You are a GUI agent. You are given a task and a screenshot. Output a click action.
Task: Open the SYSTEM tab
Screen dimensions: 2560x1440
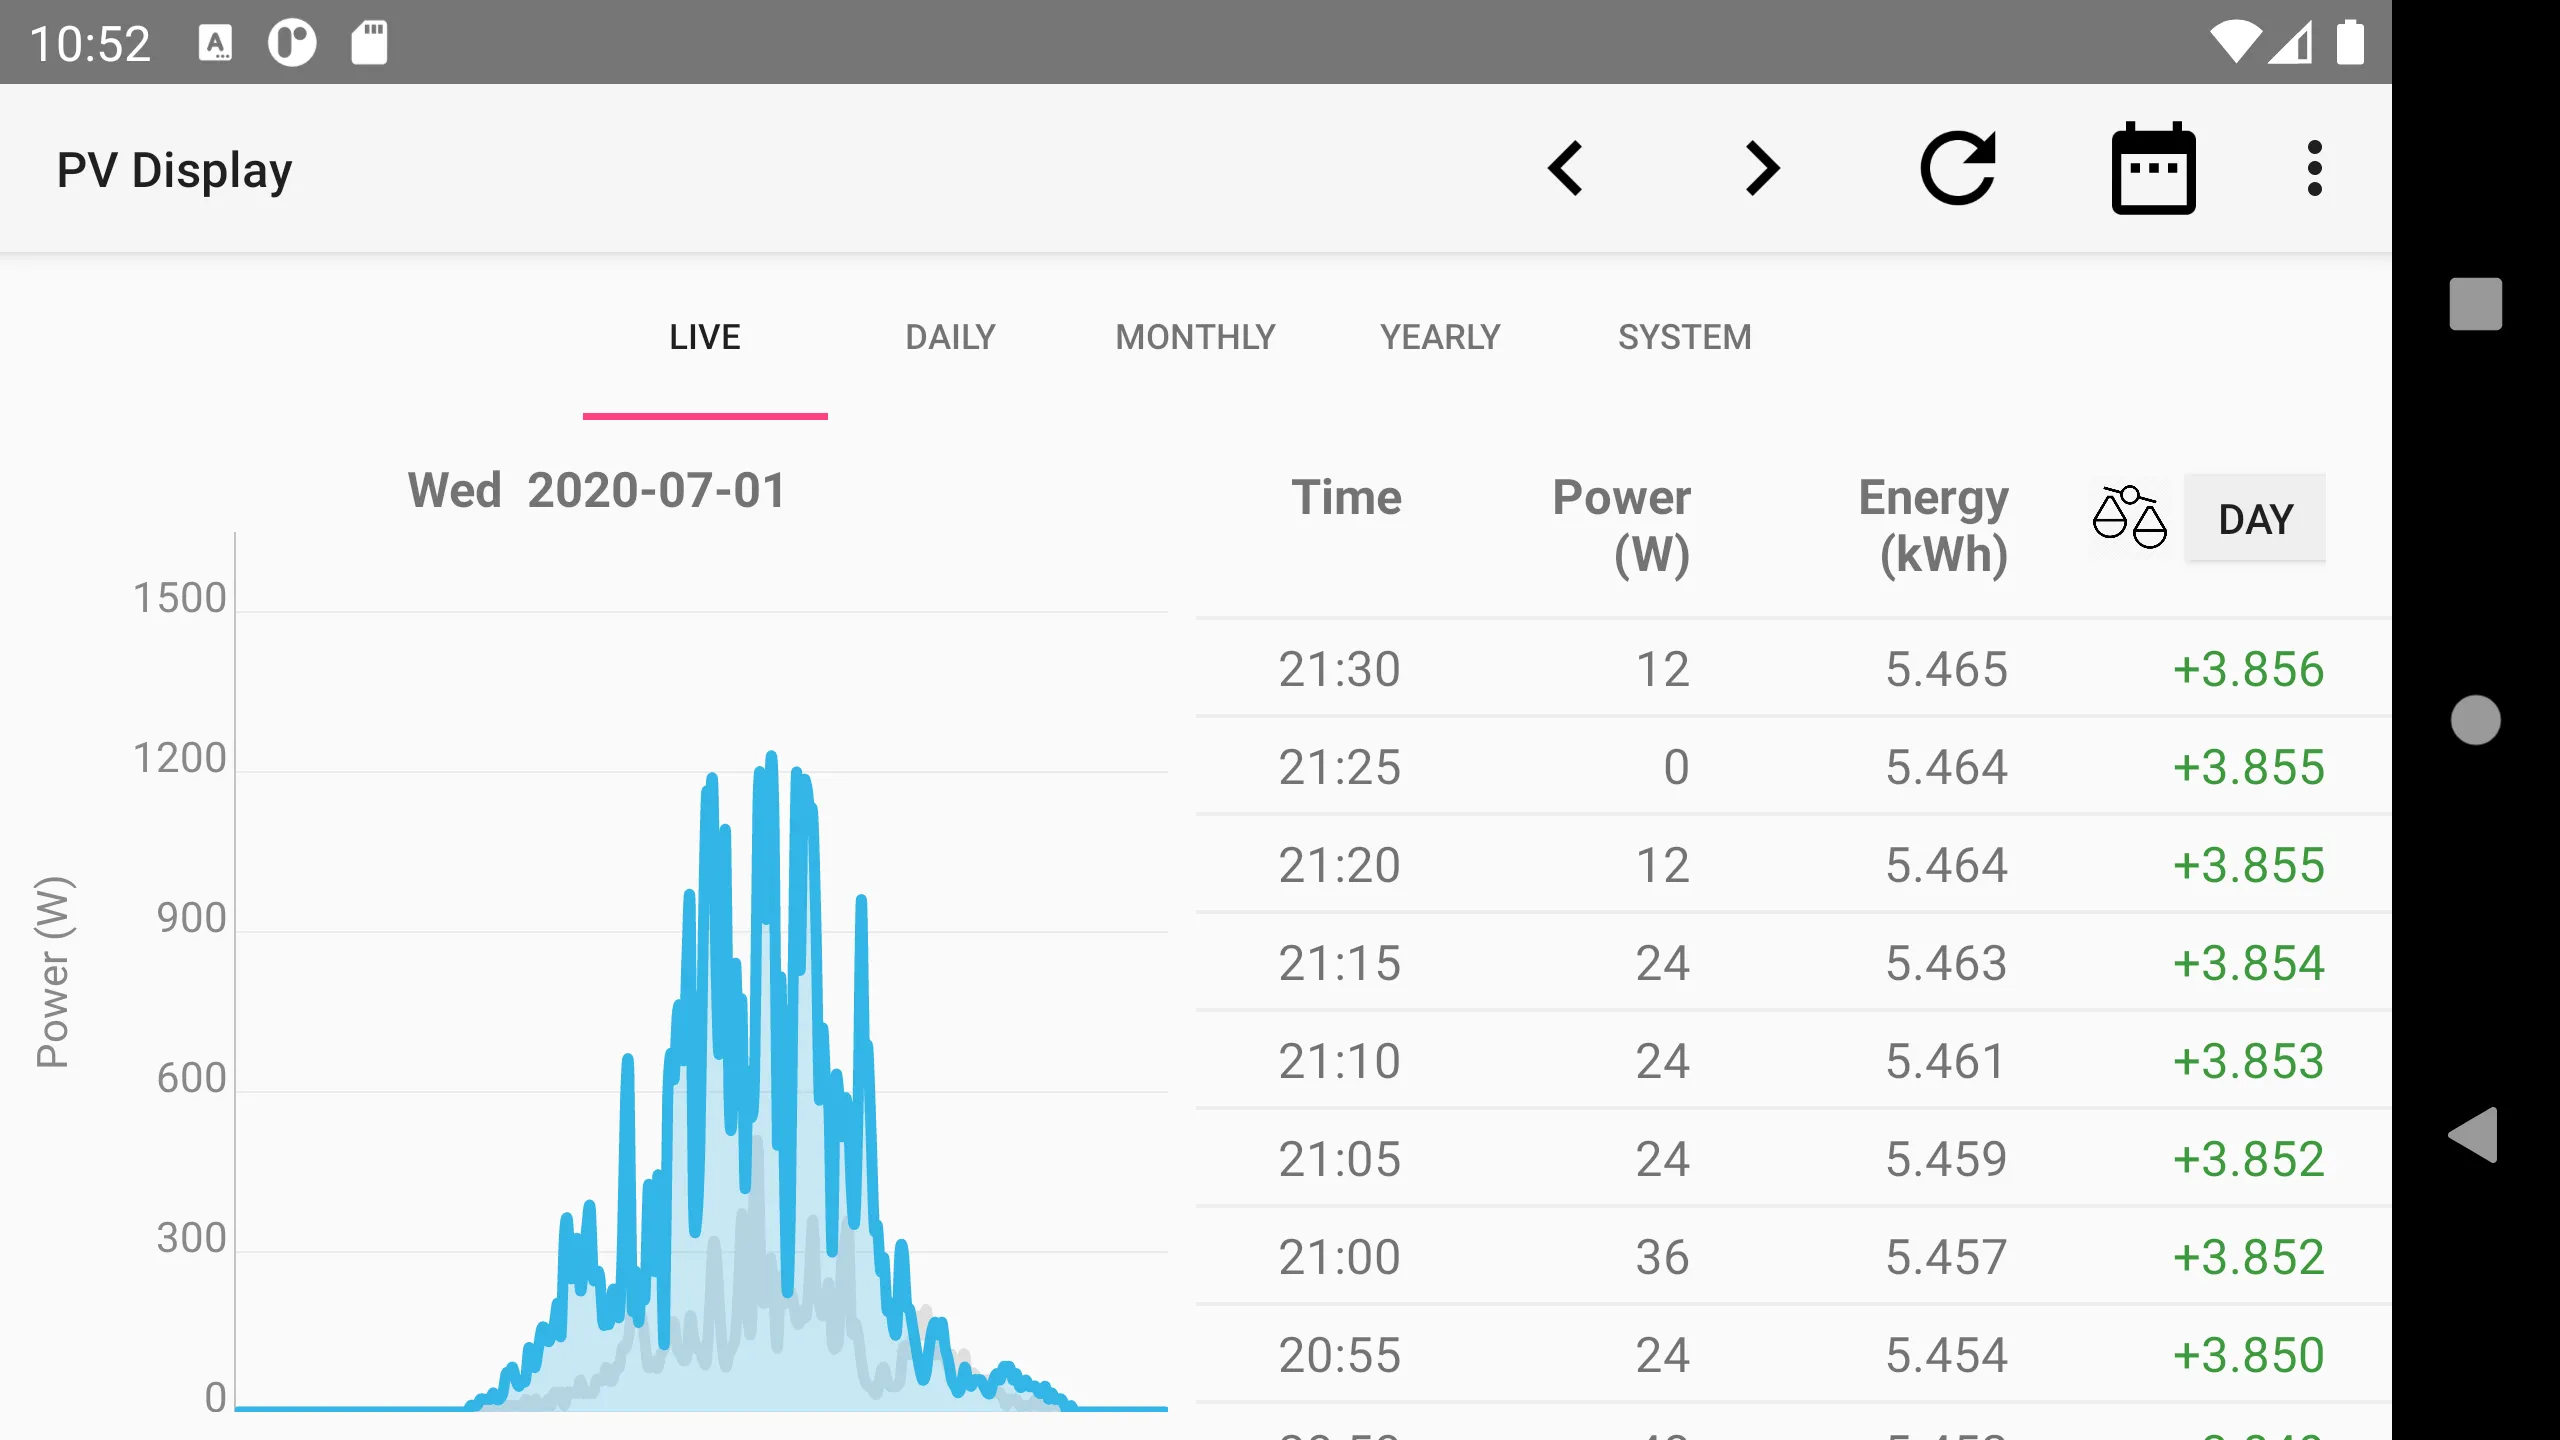1685,337
